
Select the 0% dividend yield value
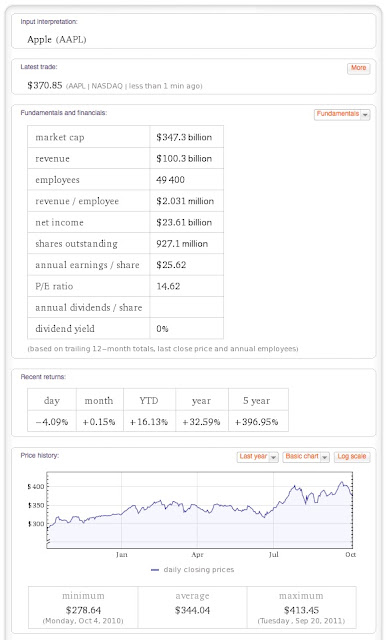click(x=162, y=329)
